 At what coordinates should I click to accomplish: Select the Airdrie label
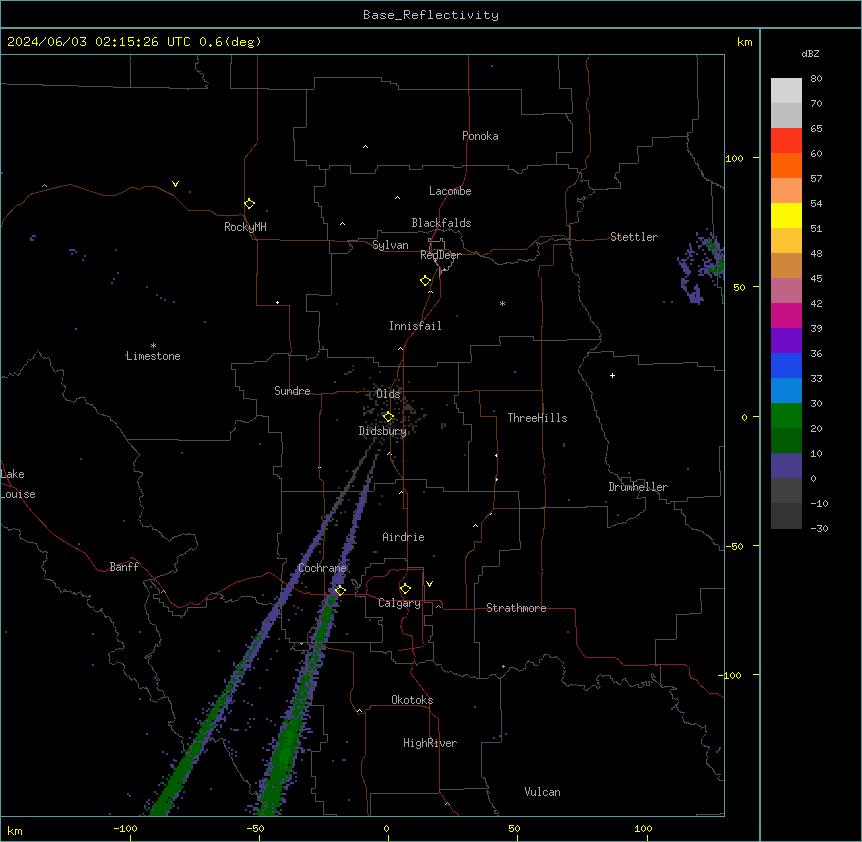point(403,537)
